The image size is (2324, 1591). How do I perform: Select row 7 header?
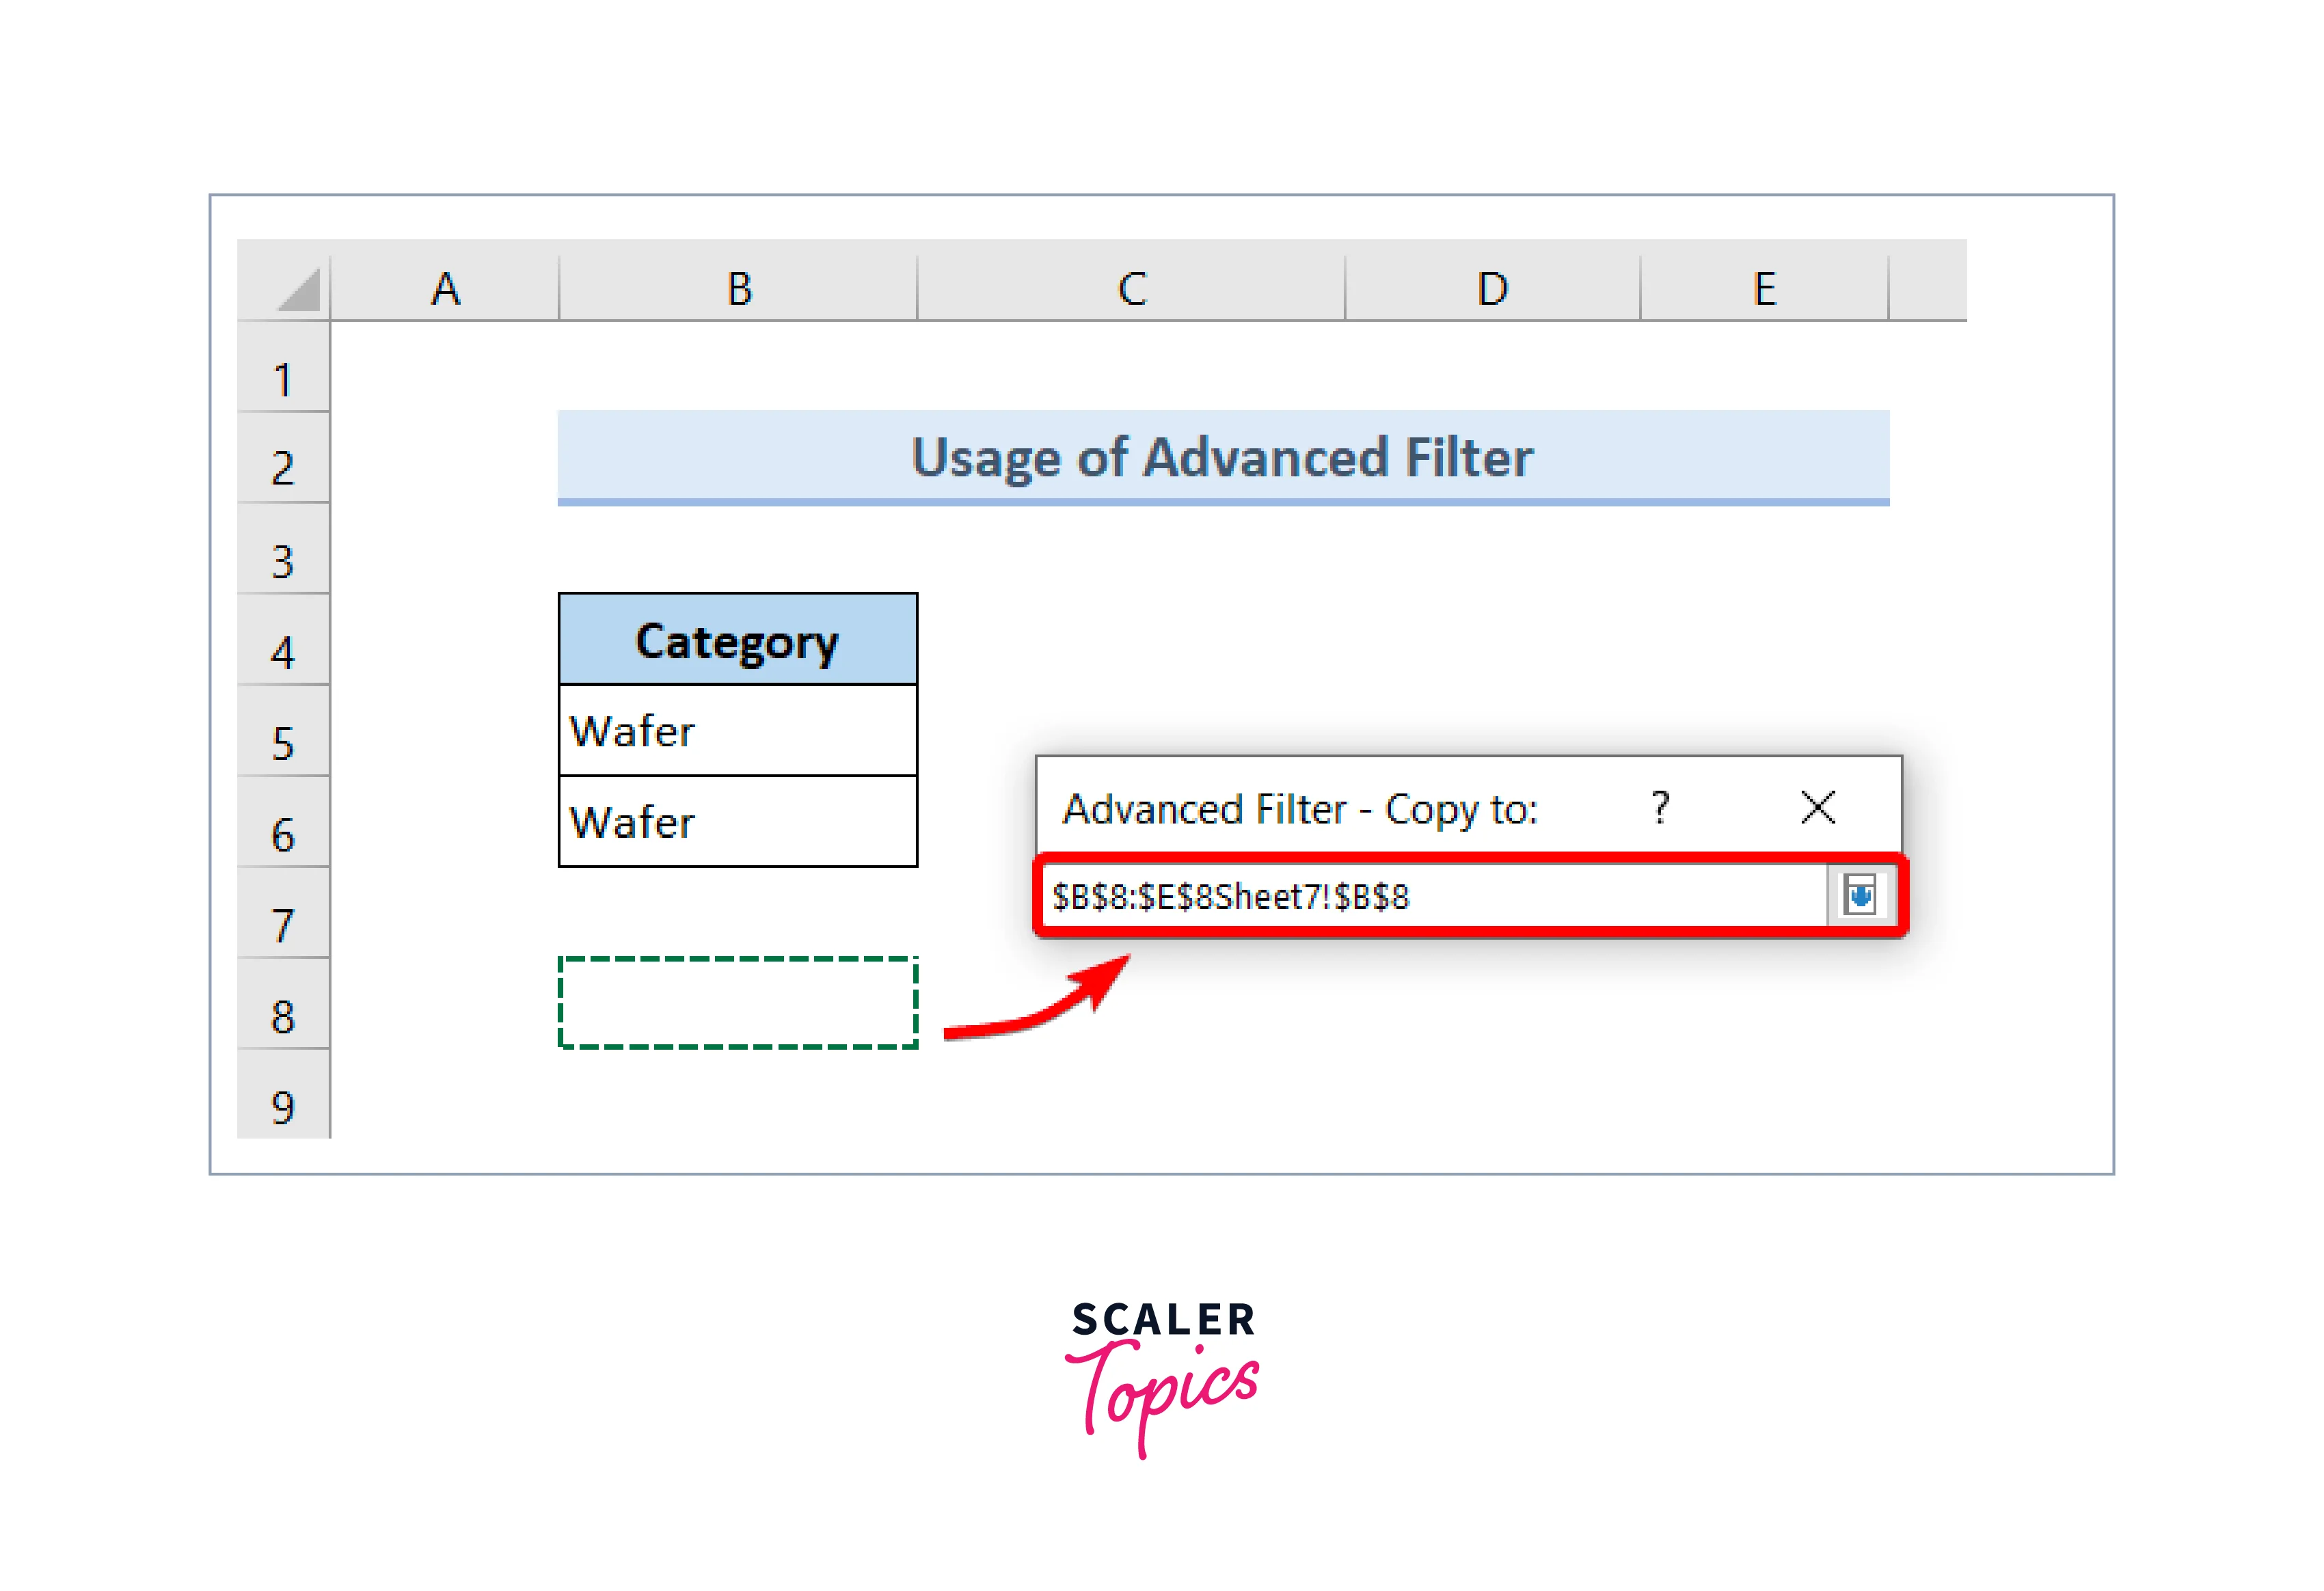(x=283, y=925)
